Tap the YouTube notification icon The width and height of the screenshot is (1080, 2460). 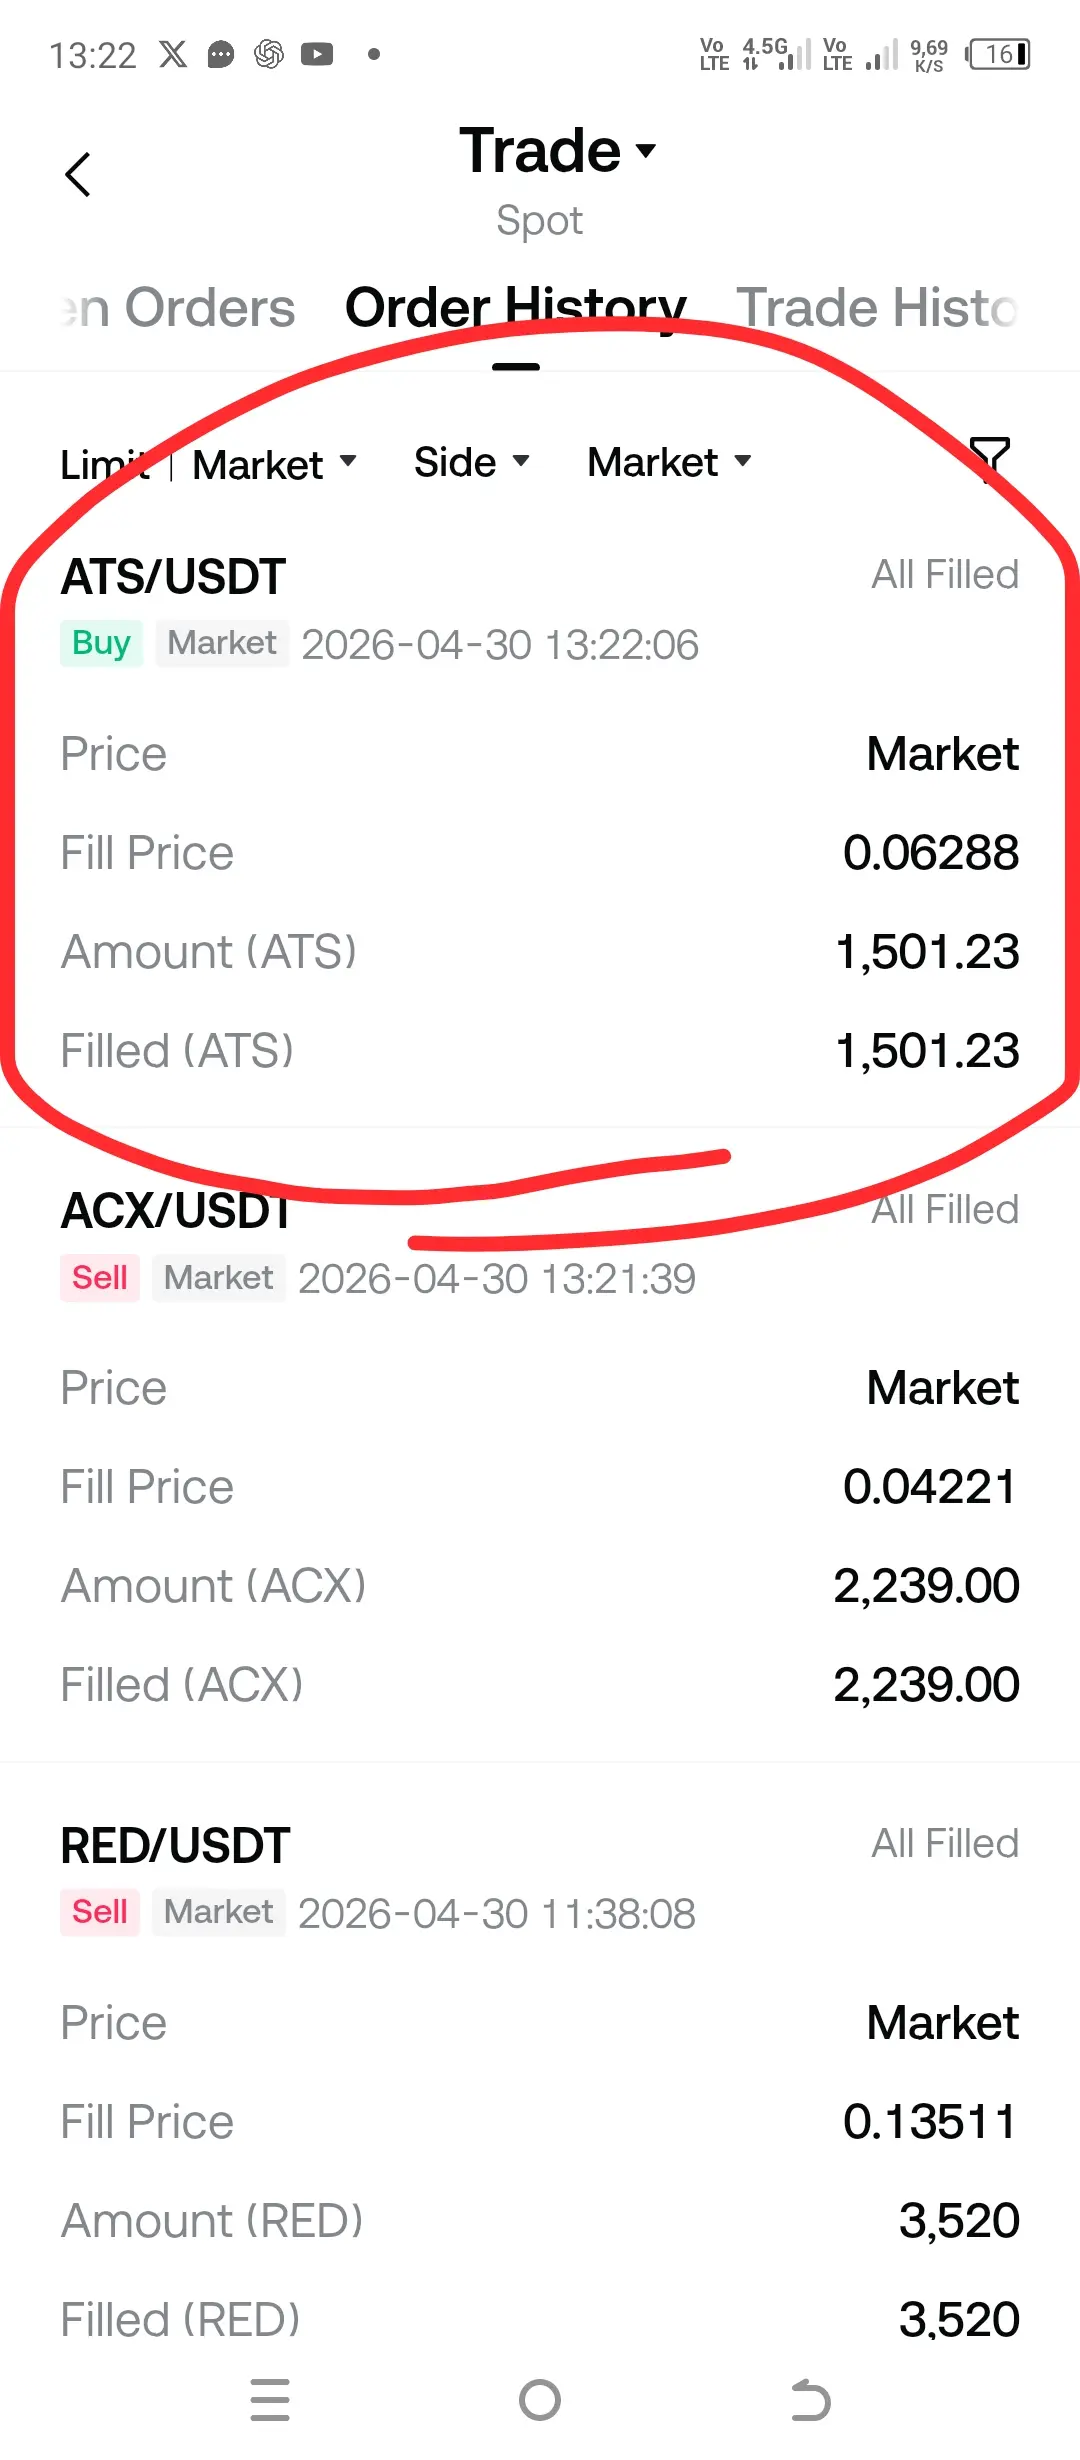[317, 54]
